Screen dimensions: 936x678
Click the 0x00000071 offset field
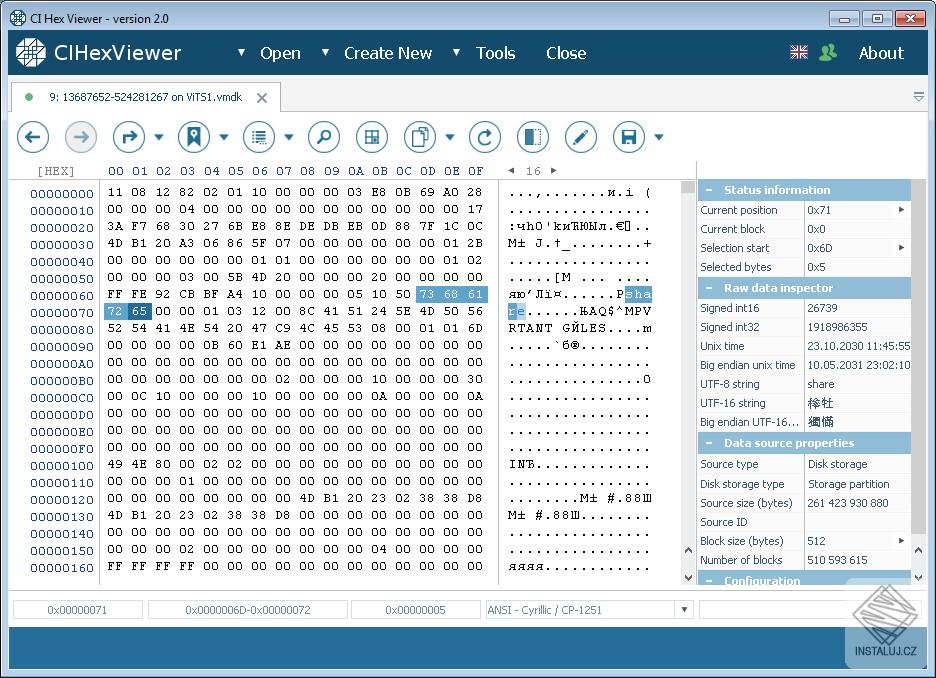tap(77, 609)
